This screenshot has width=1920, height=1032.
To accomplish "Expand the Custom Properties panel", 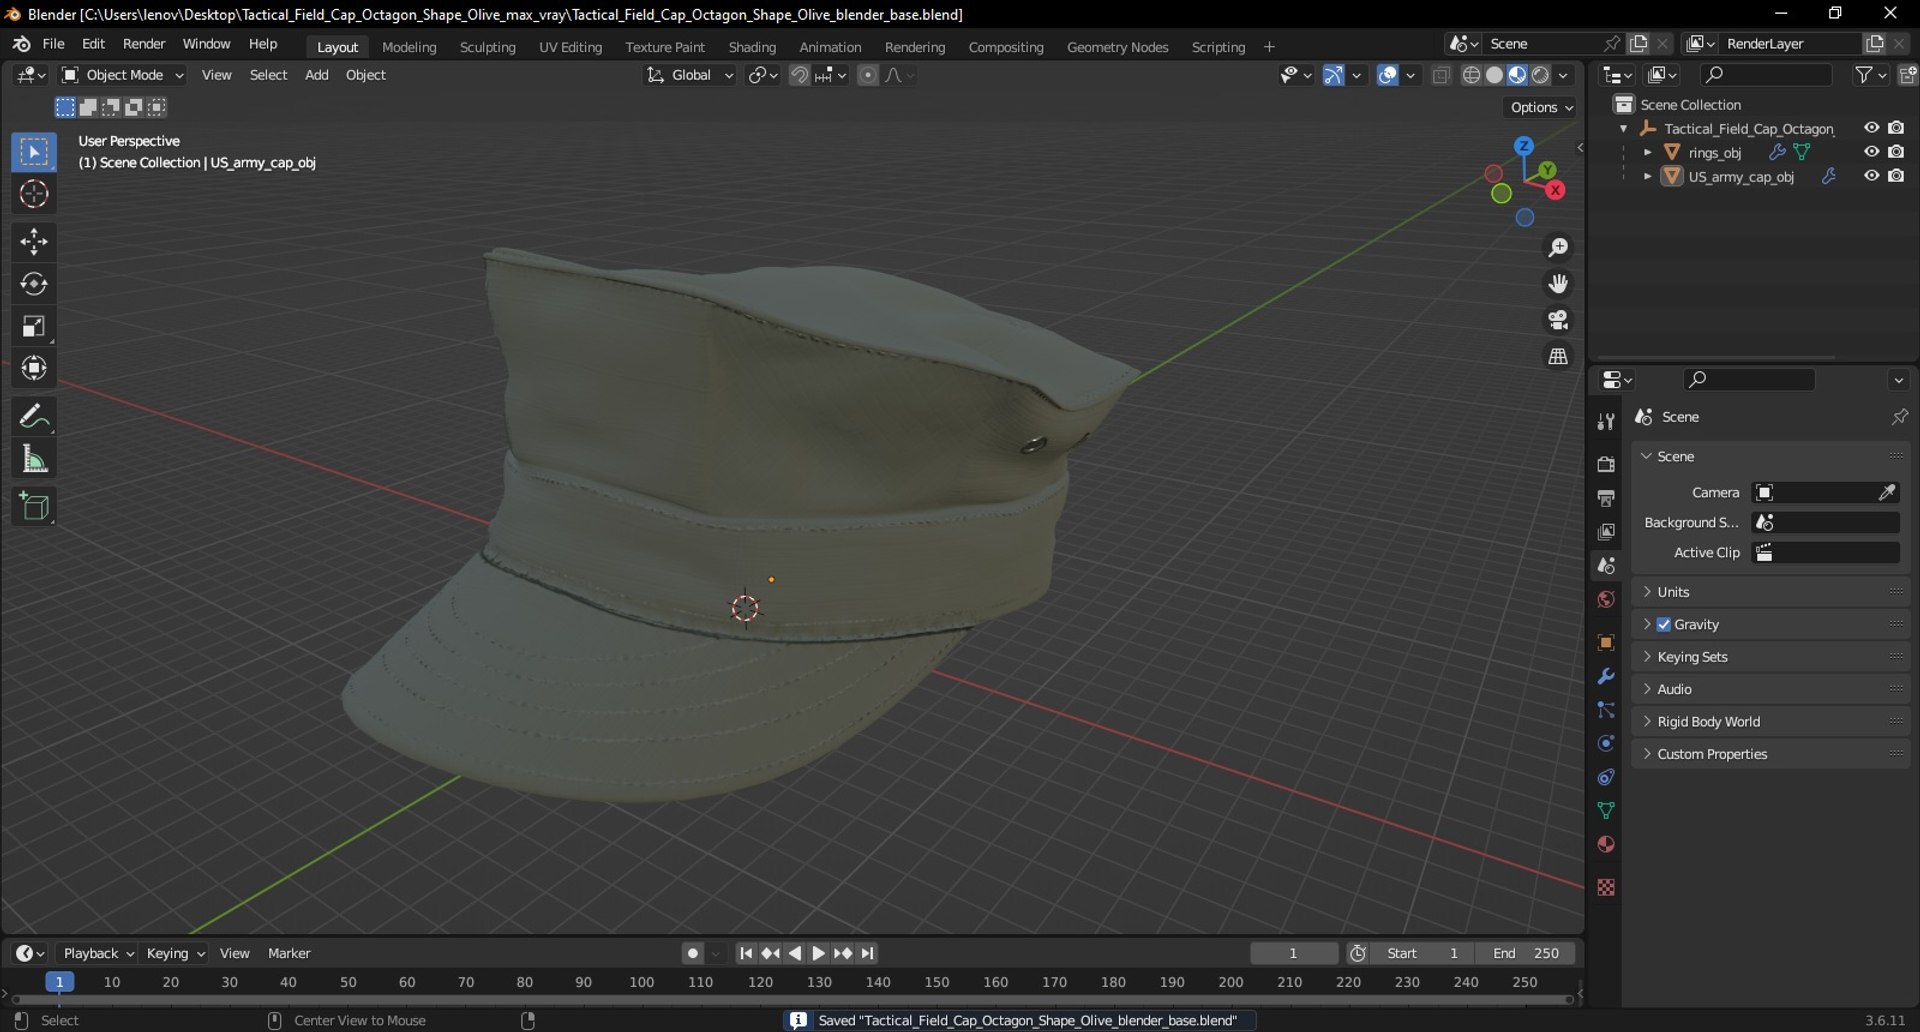I will click(1771, 754).
